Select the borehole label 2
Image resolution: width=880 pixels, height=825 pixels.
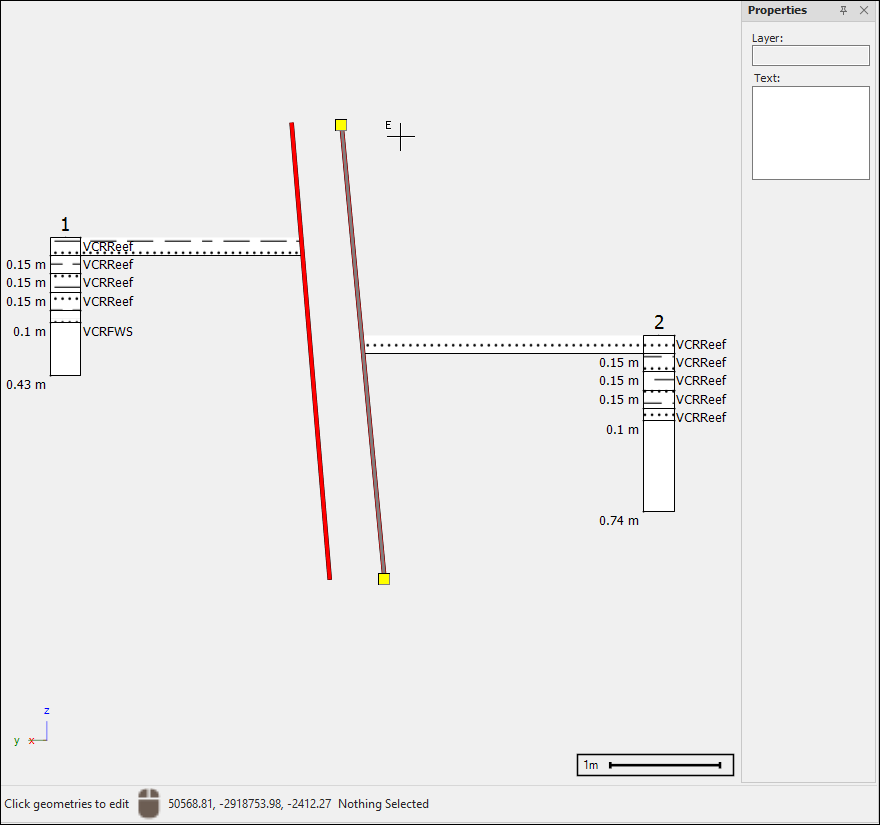click(659, 322)
